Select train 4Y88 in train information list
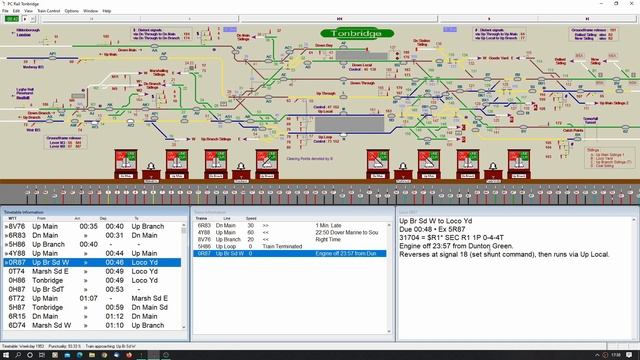Image resolution: width=640 pixels, height=360 pixels. coord(289,232)
